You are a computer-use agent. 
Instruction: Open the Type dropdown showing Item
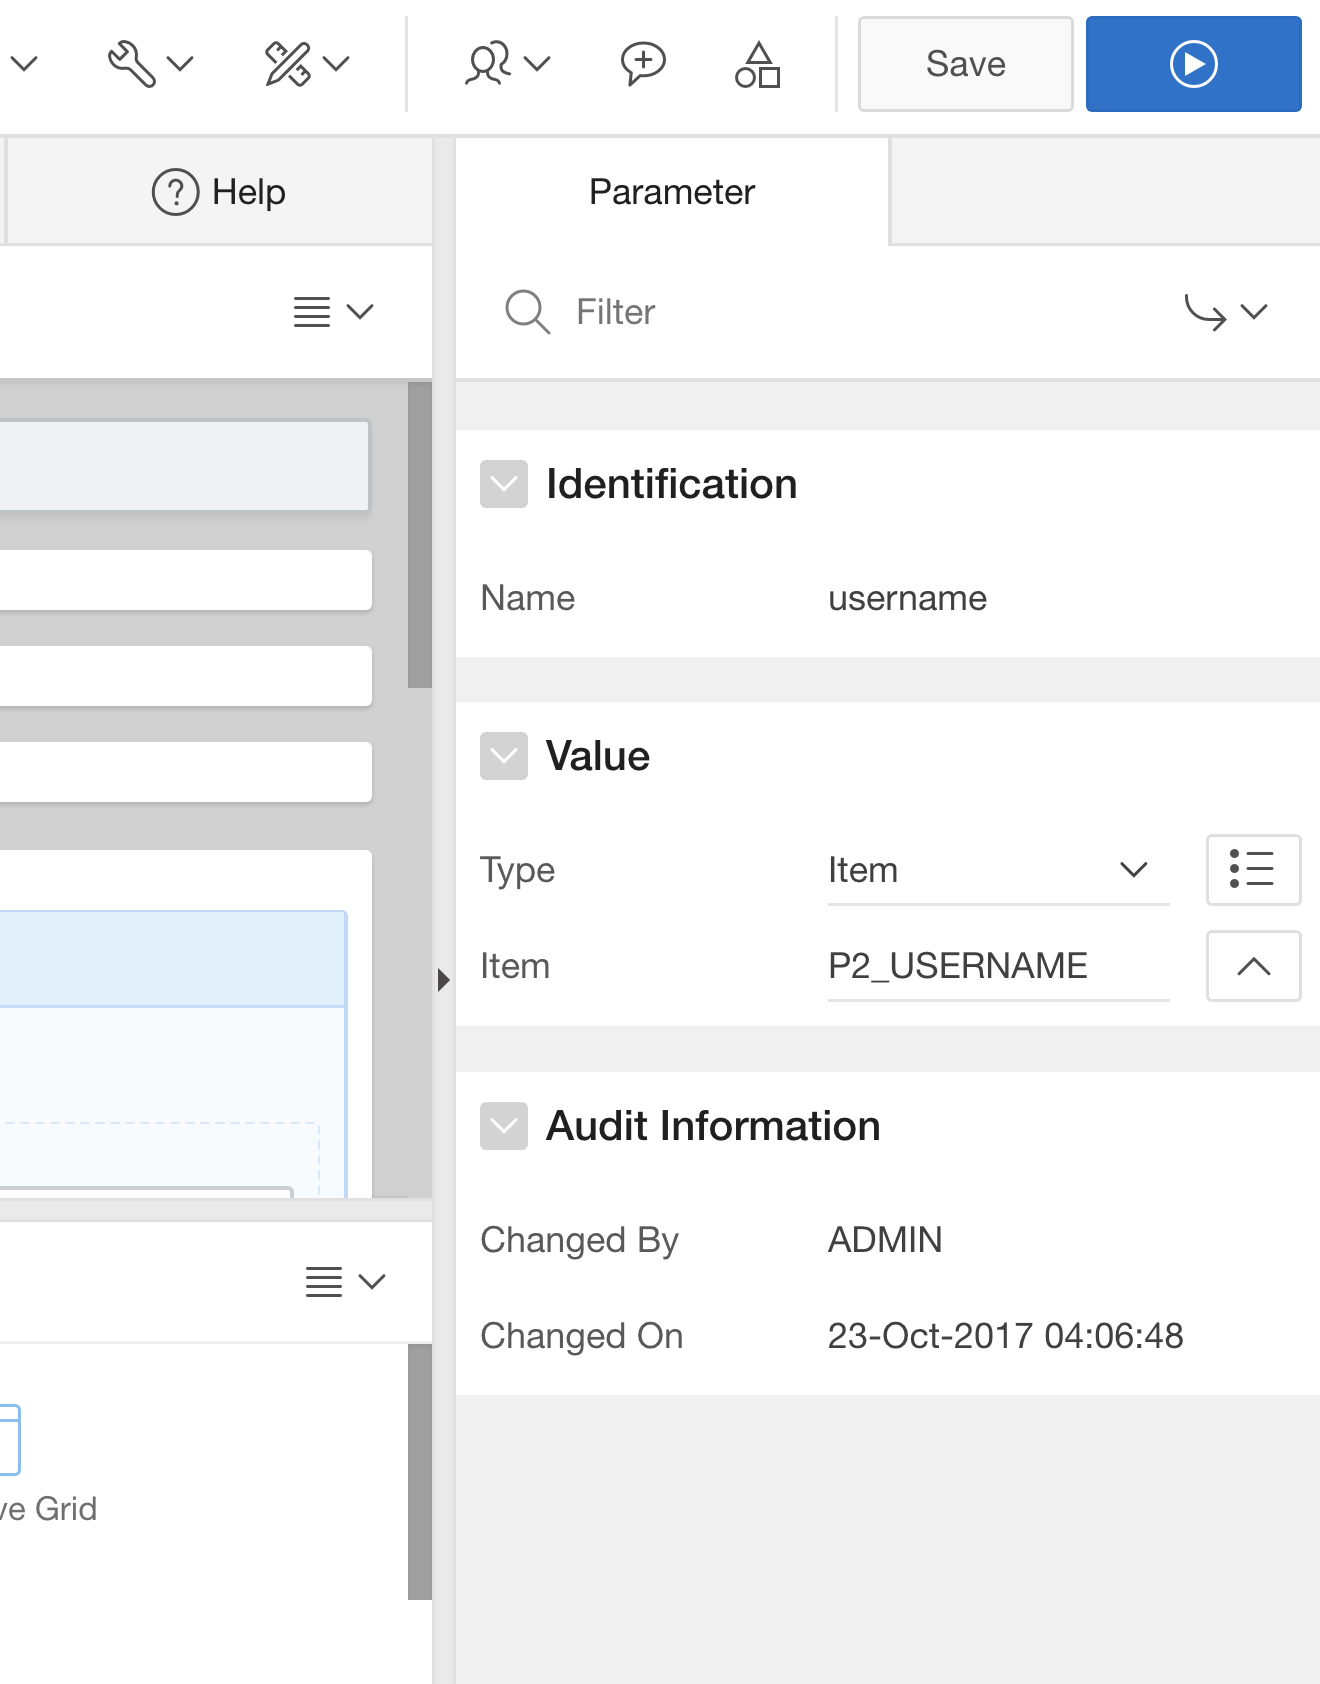(998, 870)
